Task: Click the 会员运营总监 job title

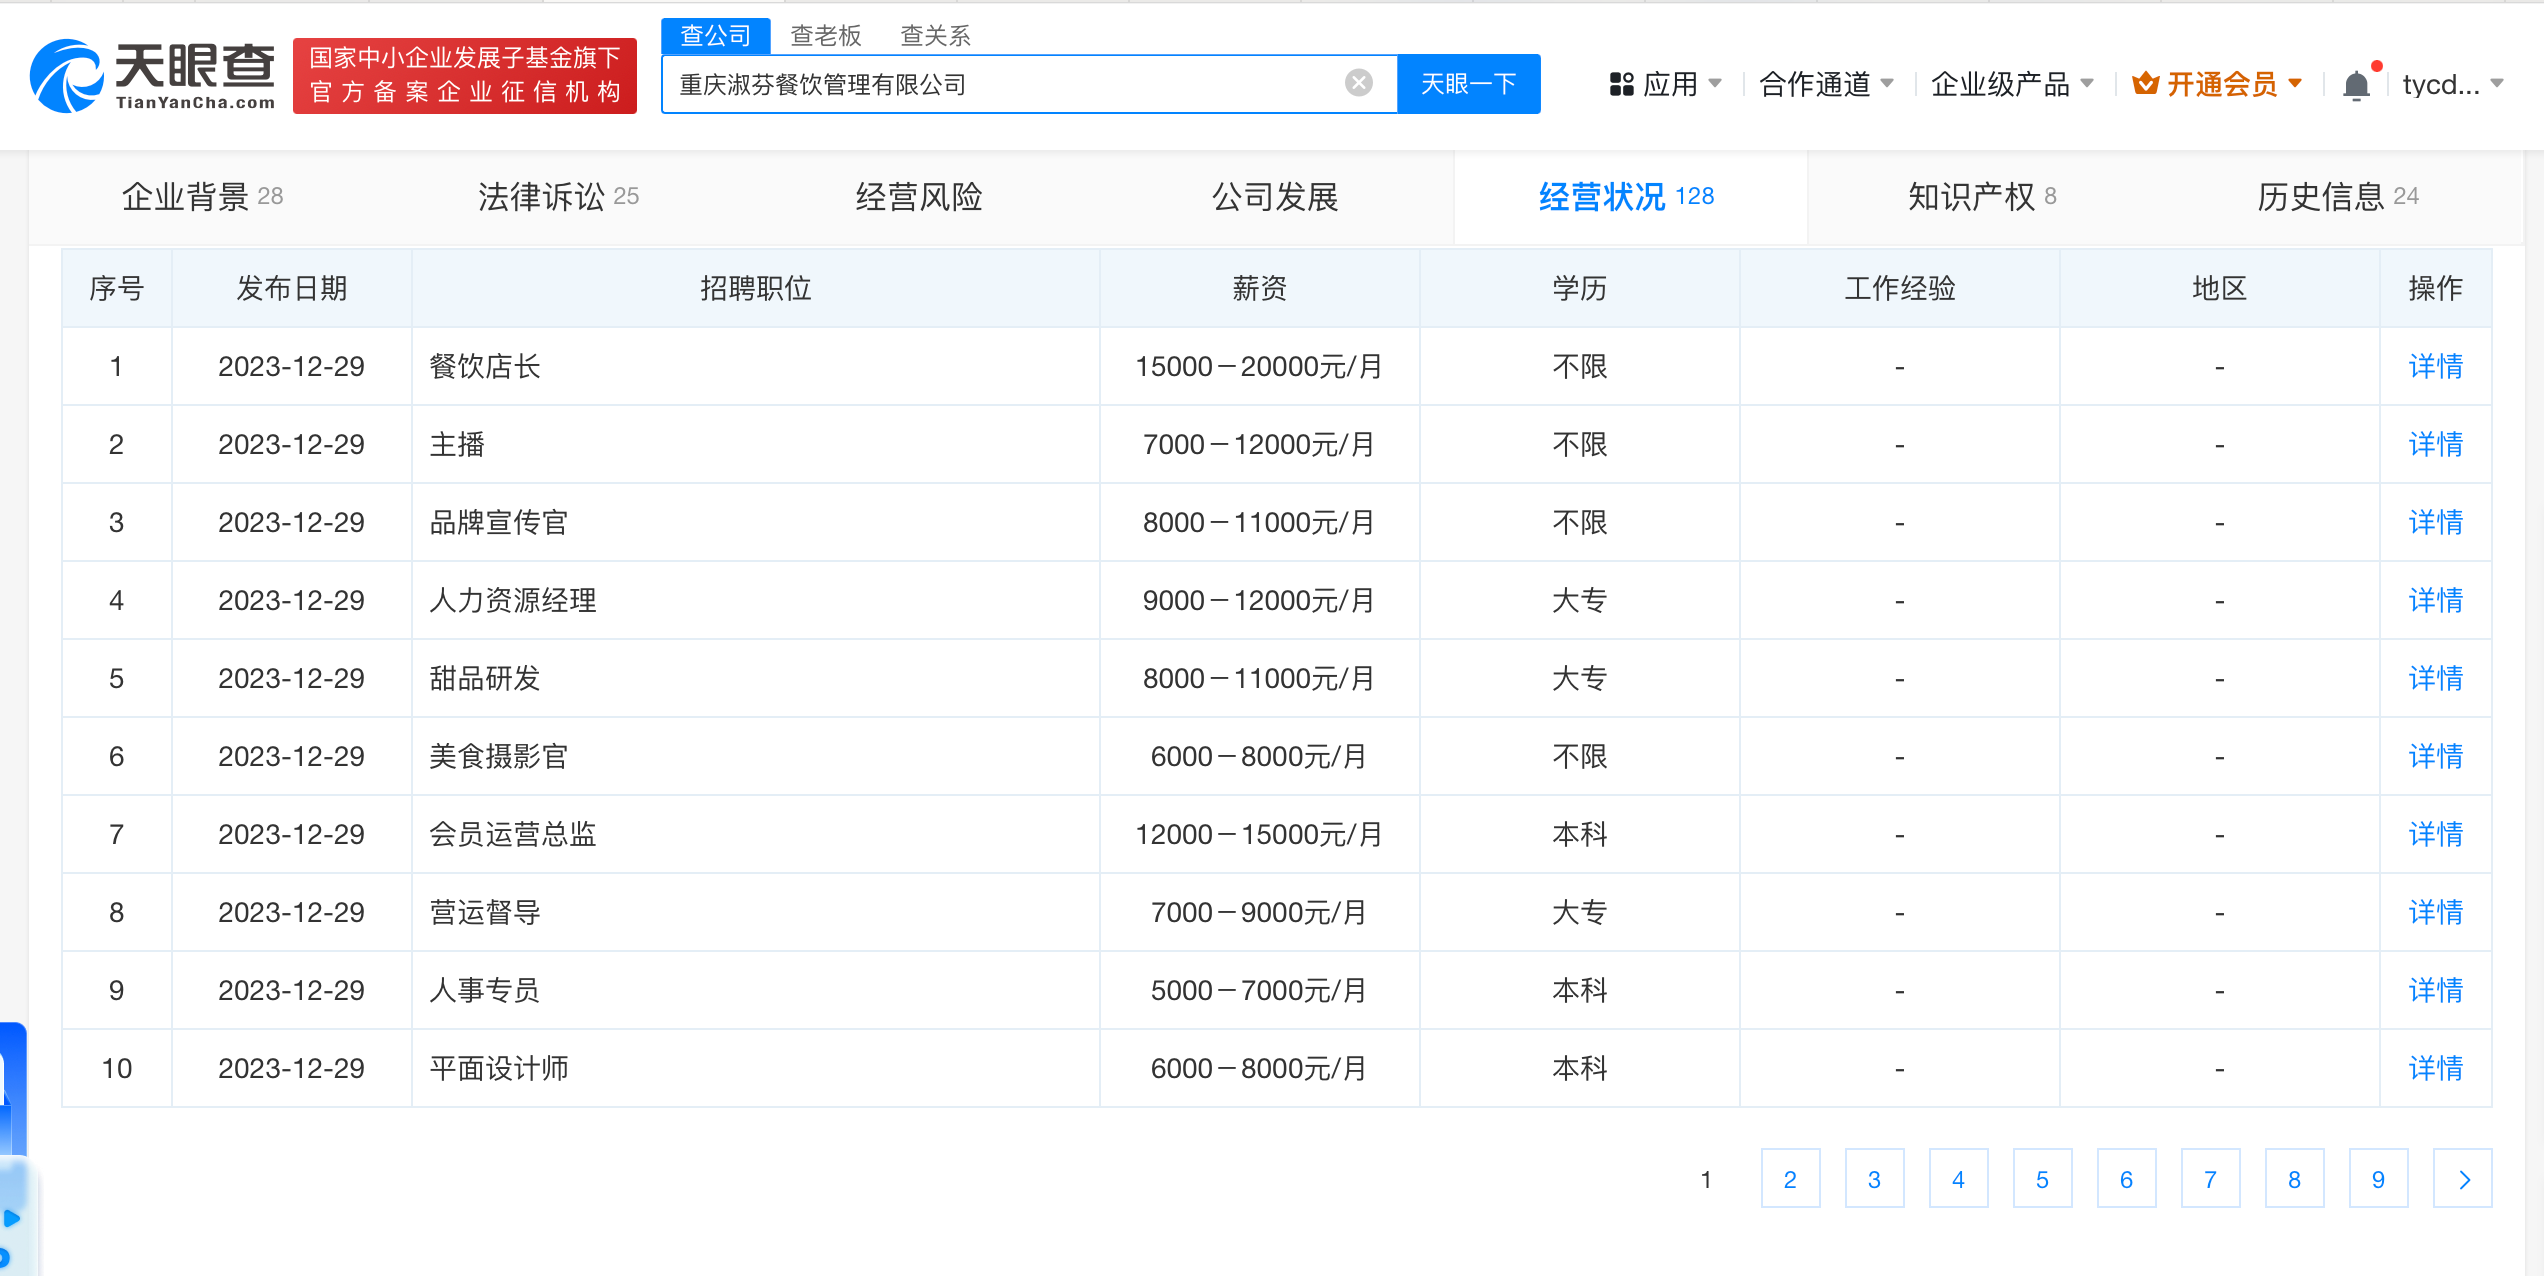Action: [513, 835]
